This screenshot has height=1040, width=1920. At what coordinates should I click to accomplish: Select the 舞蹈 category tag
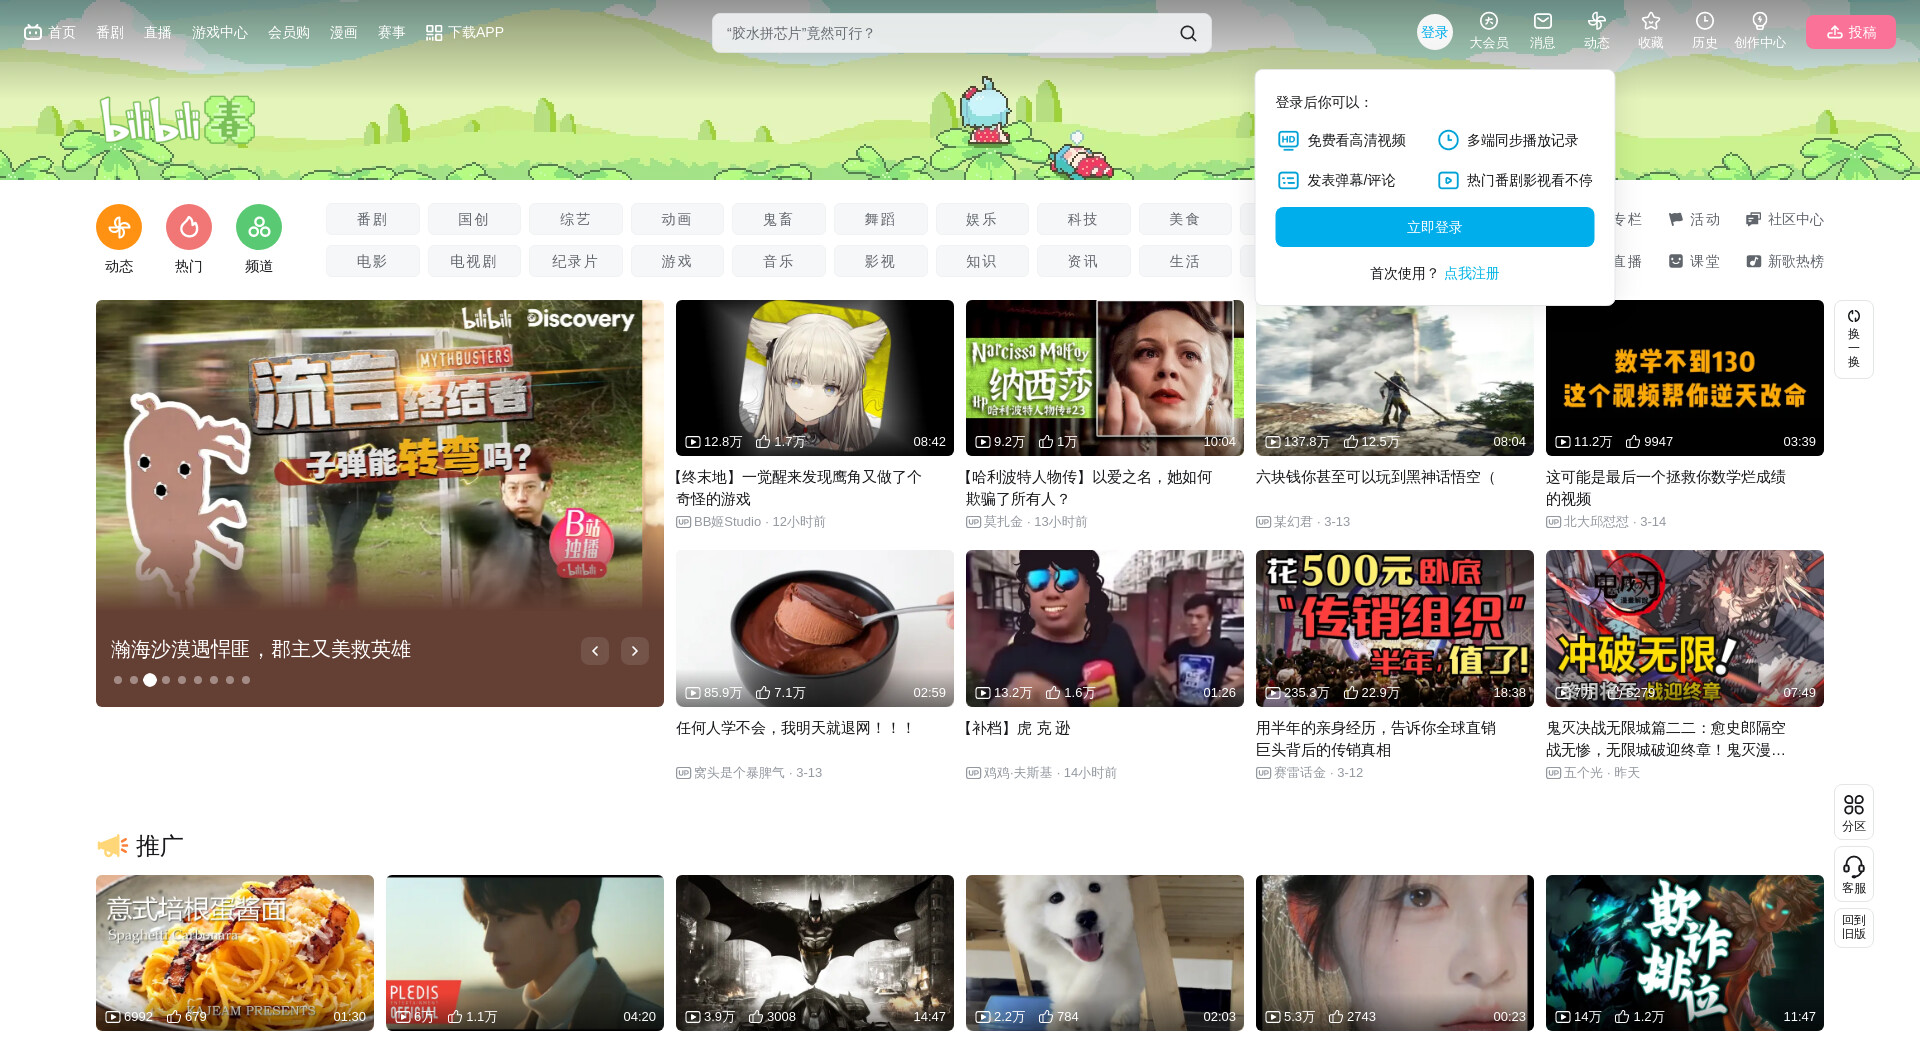coord(880,220)
